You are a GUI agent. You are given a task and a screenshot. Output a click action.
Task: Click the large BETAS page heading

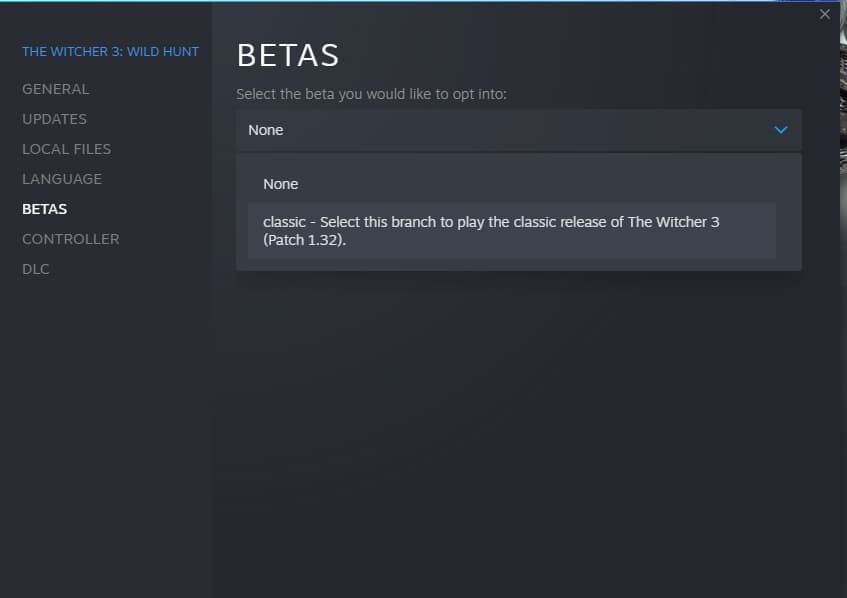pos(288,56)
